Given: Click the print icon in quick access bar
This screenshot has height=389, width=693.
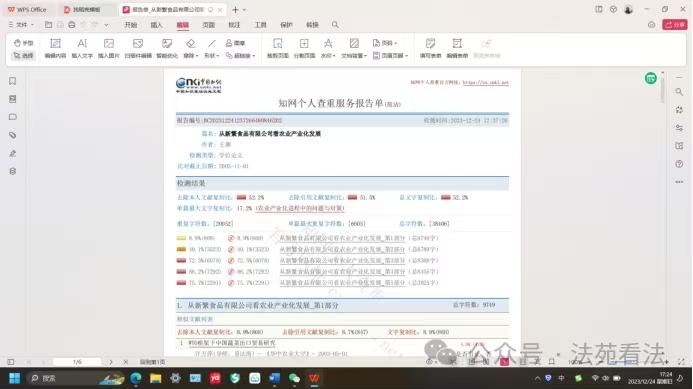Looking at the screenshot, I should coord(72,25).
